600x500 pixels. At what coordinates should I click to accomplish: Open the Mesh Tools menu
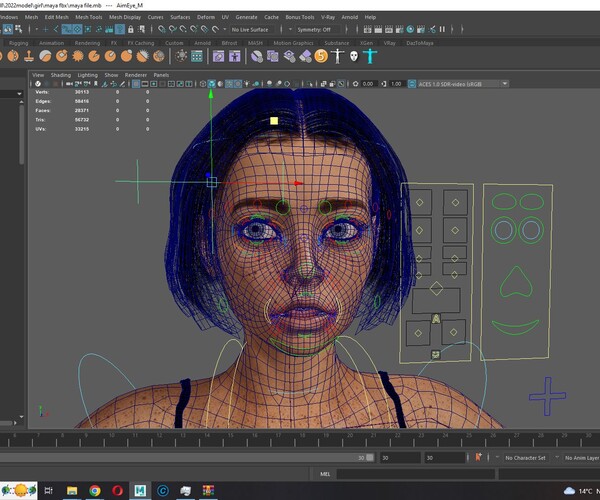89,17
